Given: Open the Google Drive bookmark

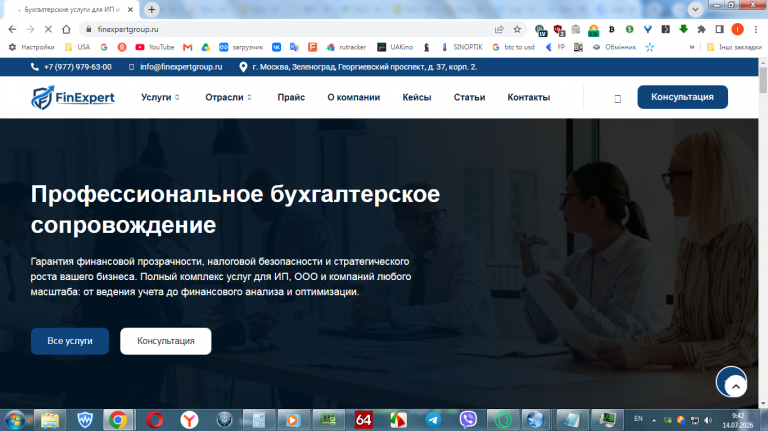Looking at the screenshot, I should [206, 47].
